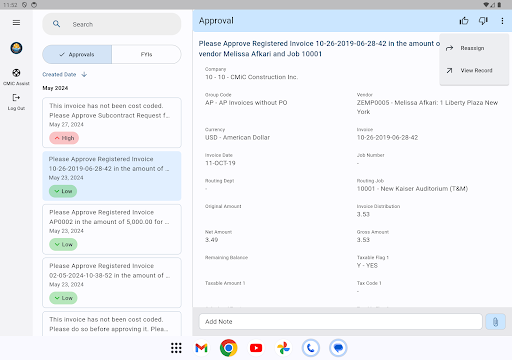The width and height of the screenshot is (512, 360).
Task: Click 'Y - YES' taxable flag value
Action: 367,266
